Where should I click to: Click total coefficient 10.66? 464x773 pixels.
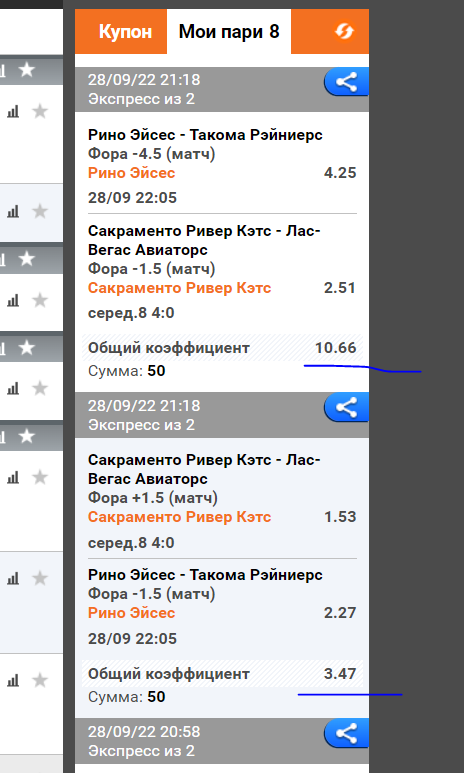click(x=336, y=348)
